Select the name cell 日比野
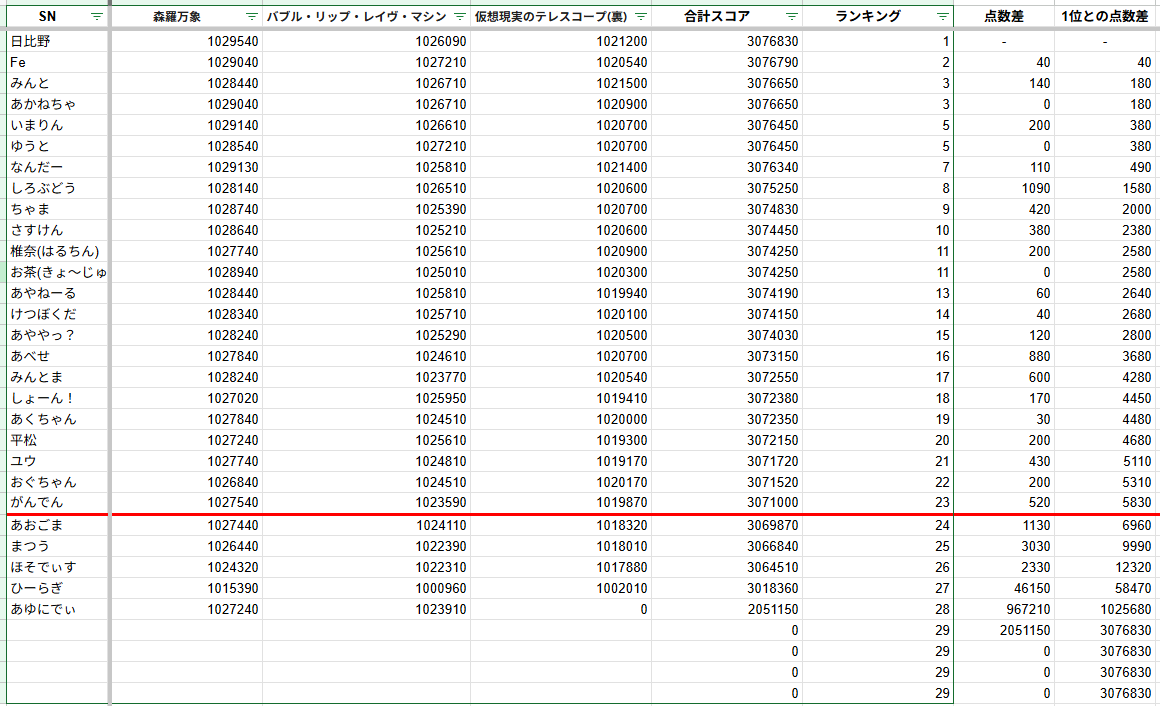 pyautogui.click(x=58, y=41)
